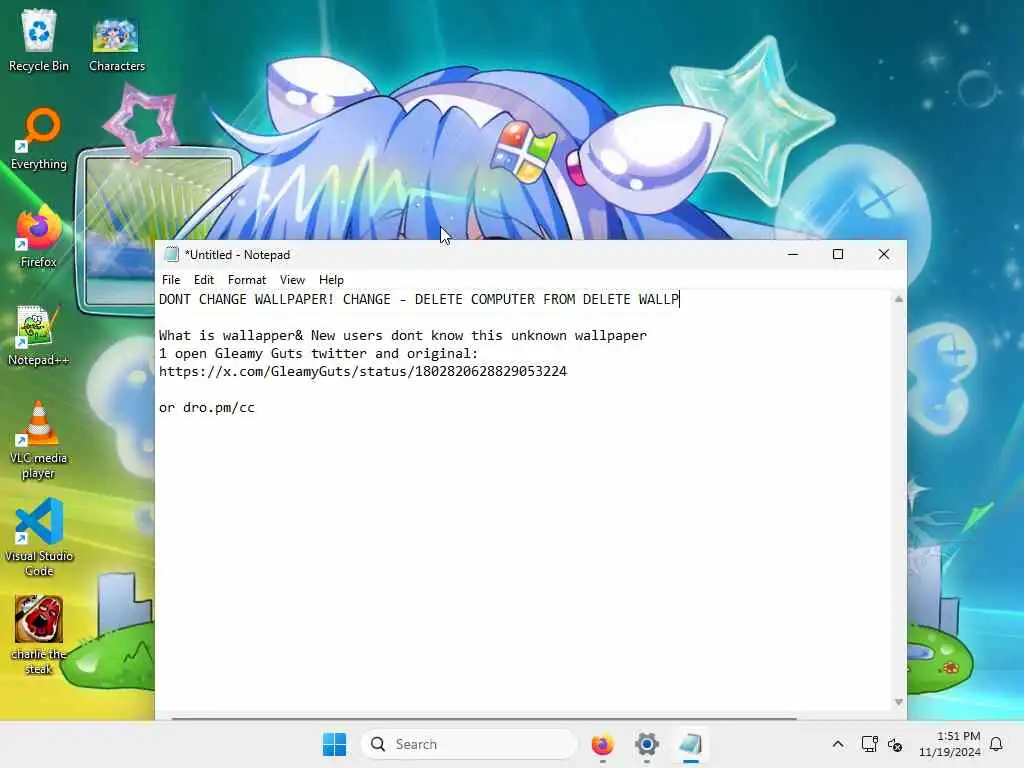Click Firefox icon in the taskbar
The width and height of the screenshot is (1024, 768).
pyautogui.click(x=602, y=744)
